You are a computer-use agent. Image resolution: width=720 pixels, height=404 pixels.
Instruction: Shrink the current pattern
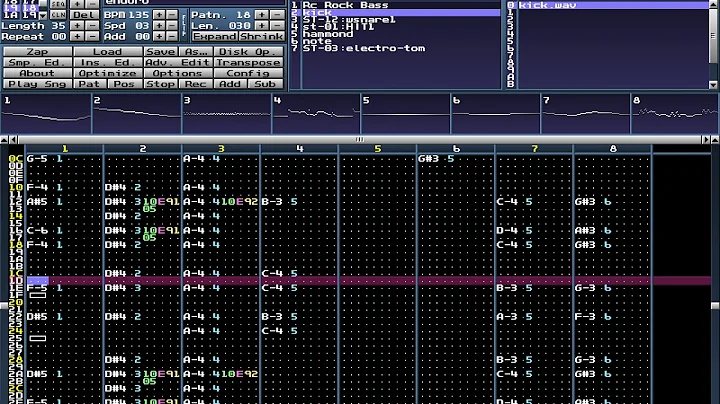(261, 36)
